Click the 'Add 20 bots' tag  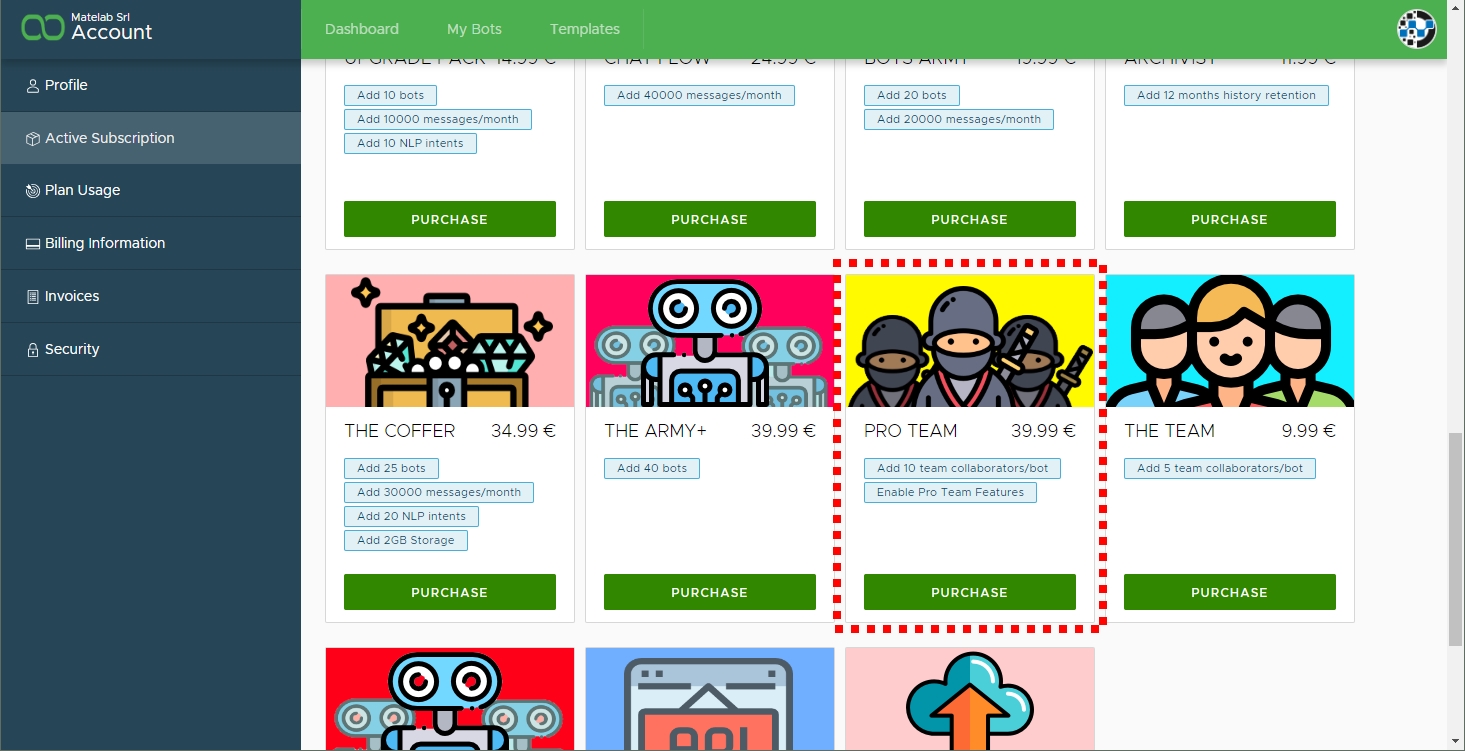click(912, 95)
